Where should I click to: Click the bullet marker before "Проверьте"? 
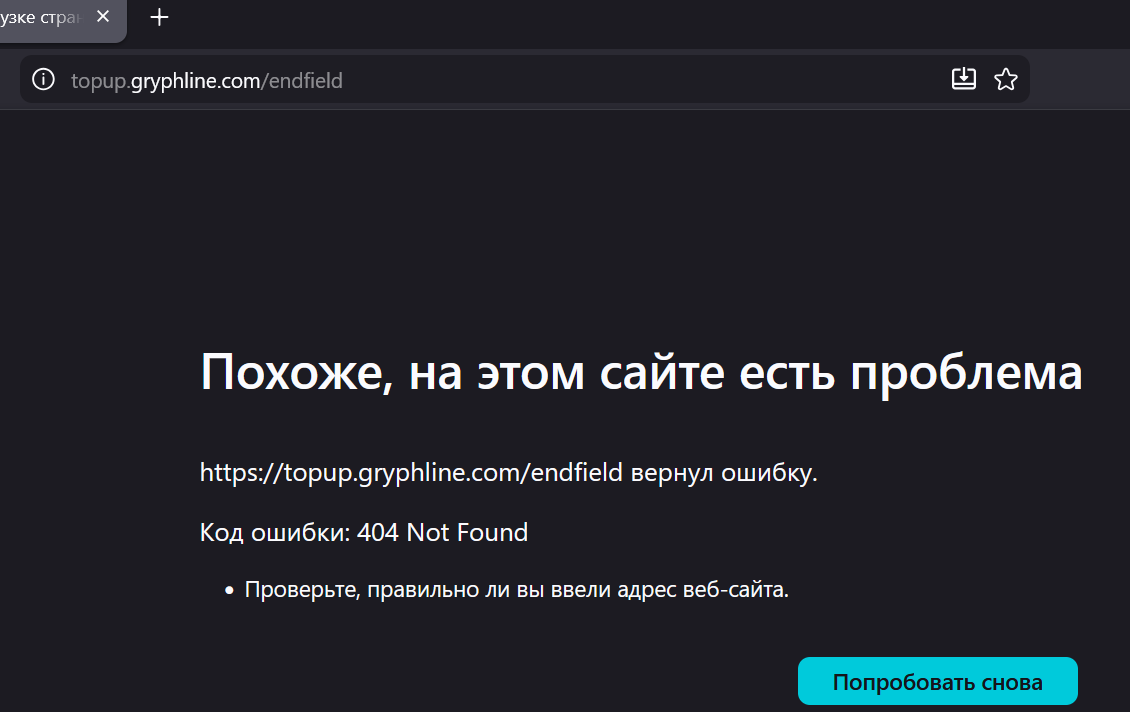coord(231,591)
